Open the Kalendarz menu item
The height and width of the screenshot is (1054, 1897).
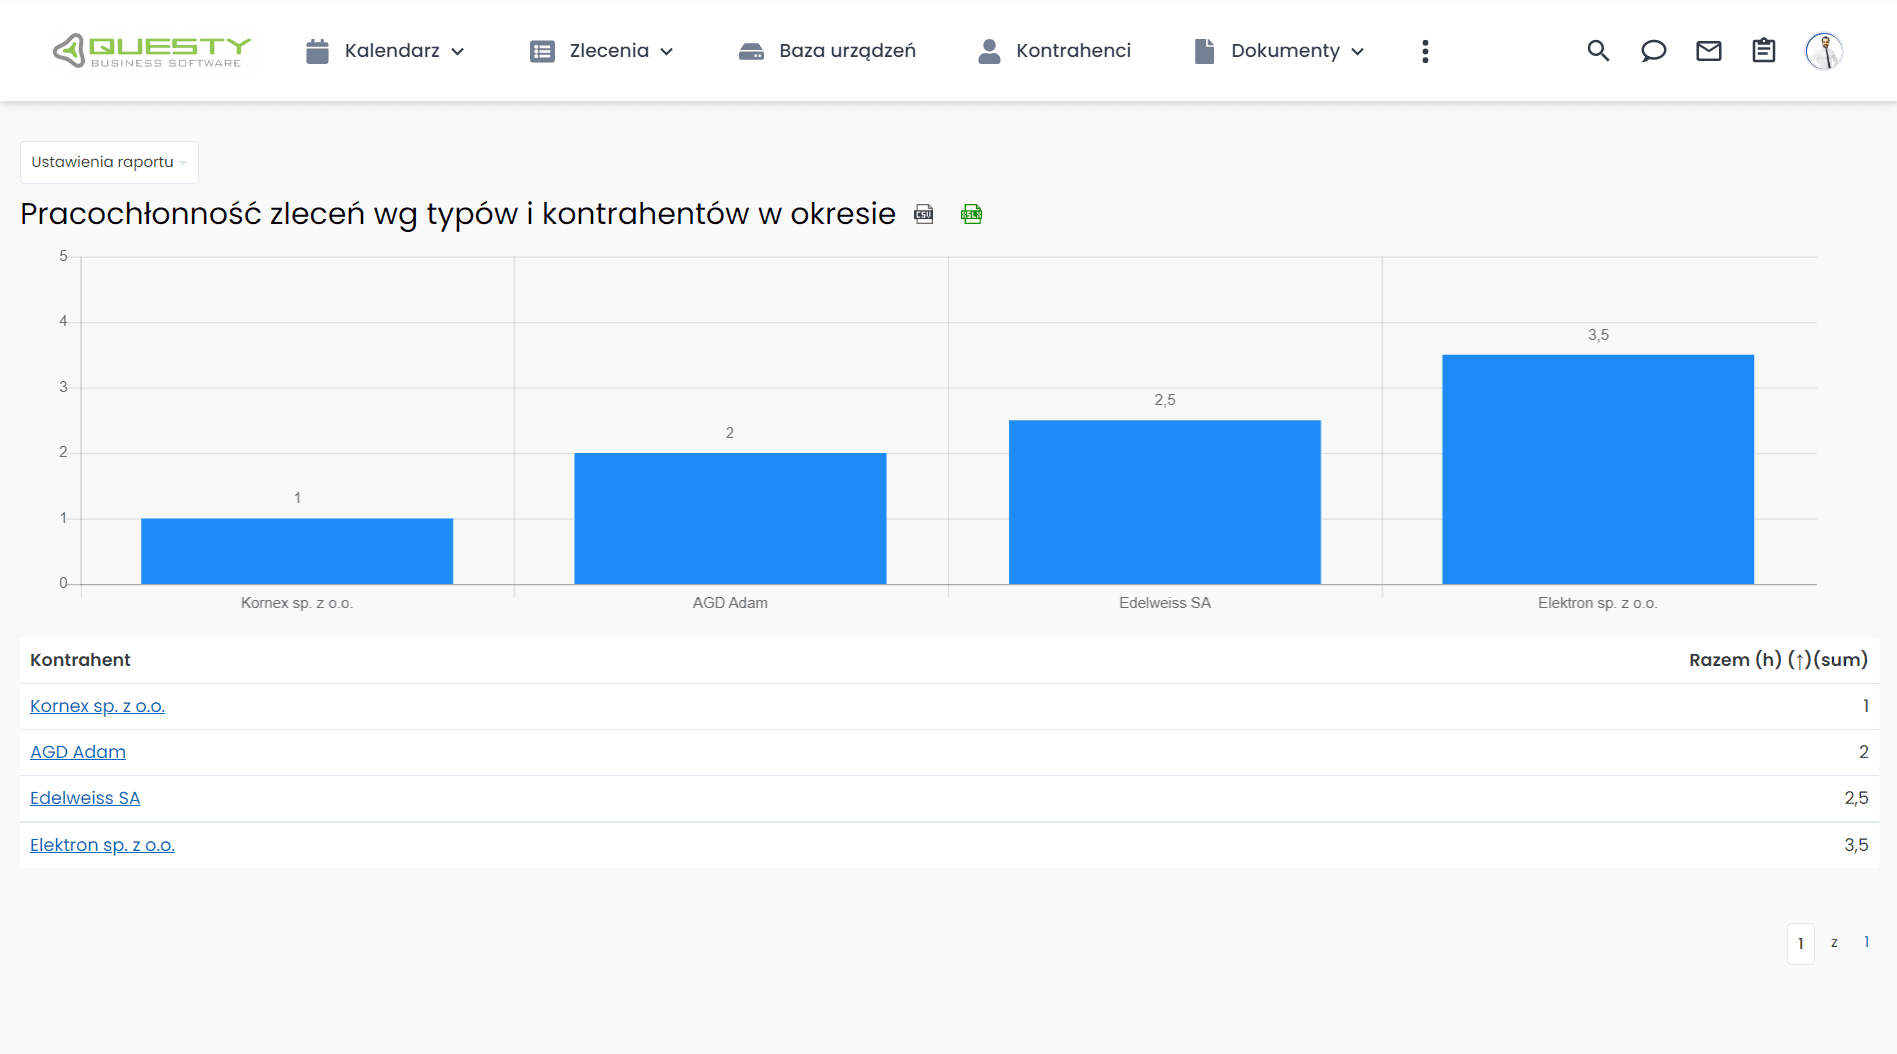pyautogui.click(x=392, y=51)
